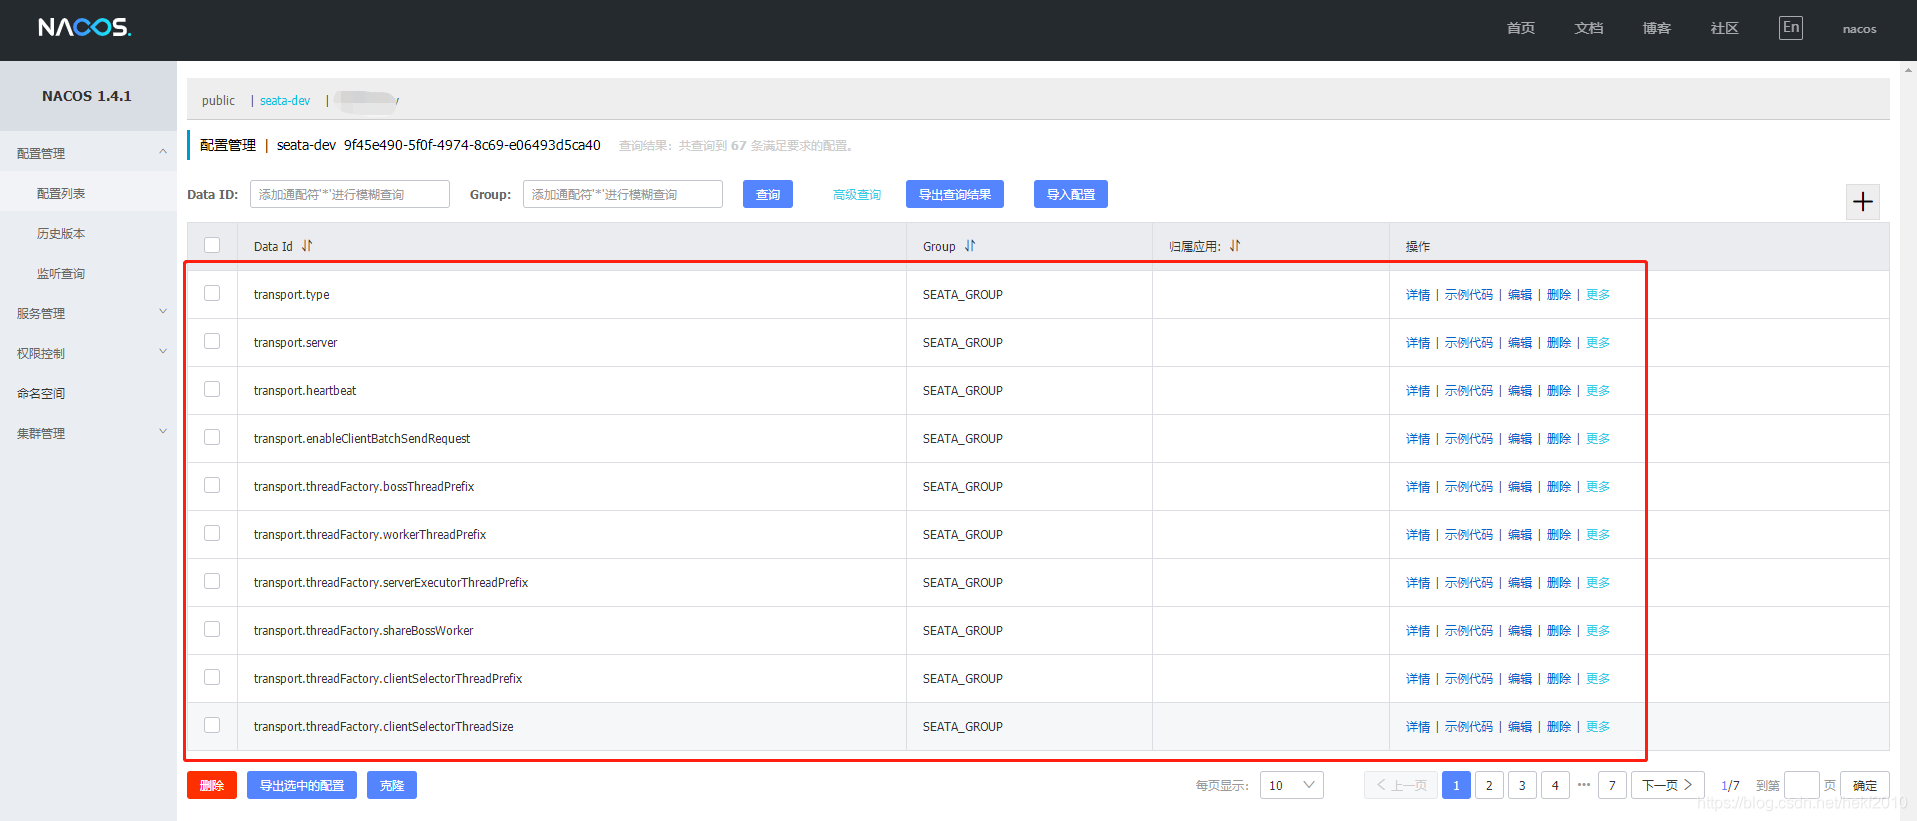The height and width of the screenshot is (821, 1917).
Task: Open 监听查询 in the sidebar
Action: [x=61, y=273]
